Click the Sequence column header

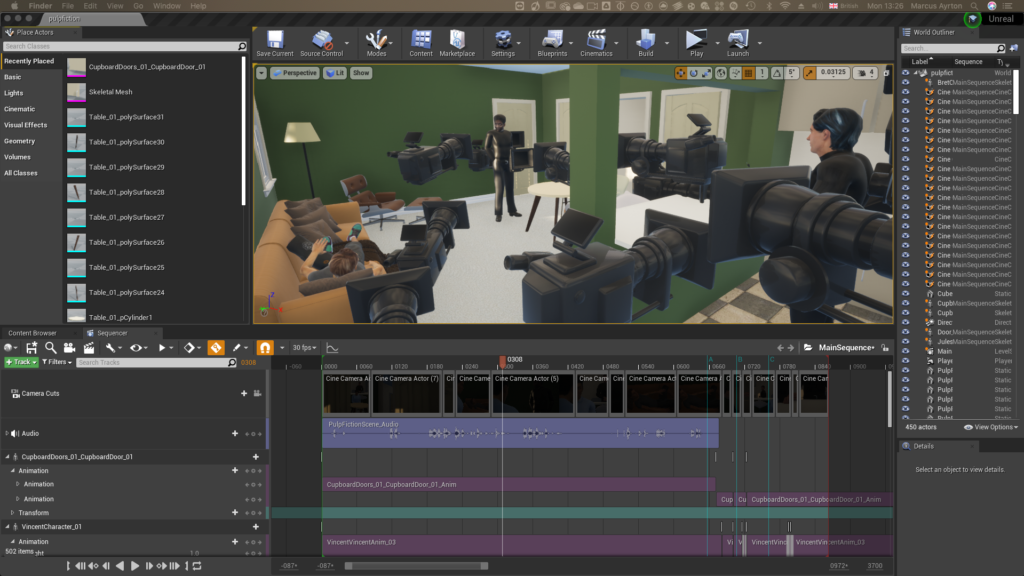coord(968,61)
